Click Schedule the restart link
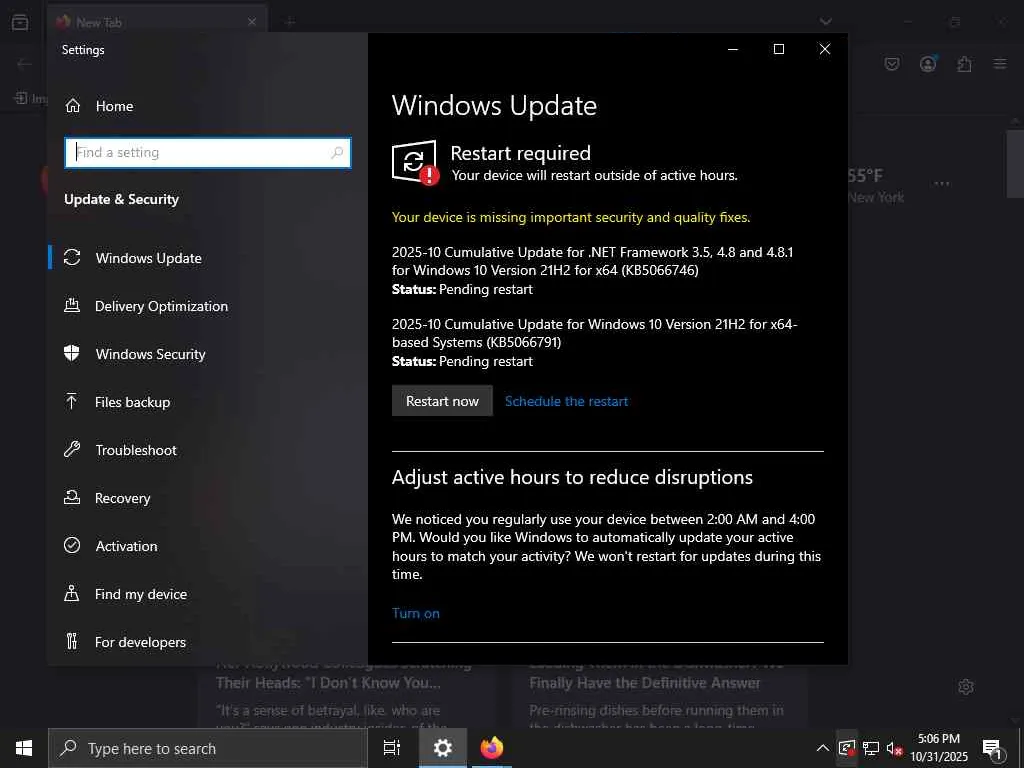1024x768 pixels. point(566,401)
